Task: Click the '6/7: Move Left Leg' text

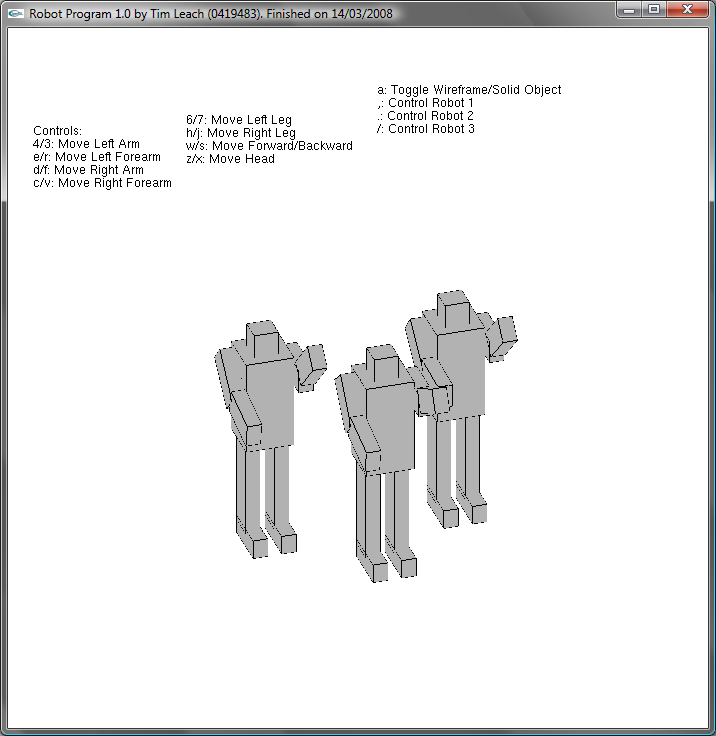Action: coord(239,120)
